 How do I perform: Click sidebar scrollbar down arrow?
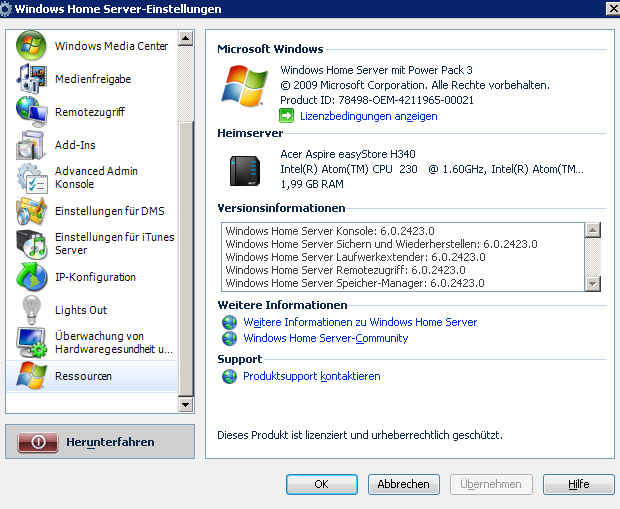[185, 405]
